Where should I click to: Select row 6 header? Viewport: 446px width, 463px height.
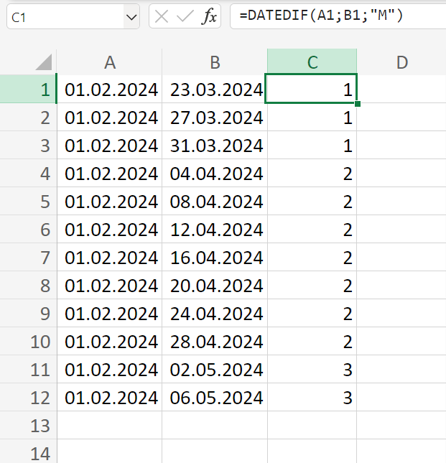(28, 229)
